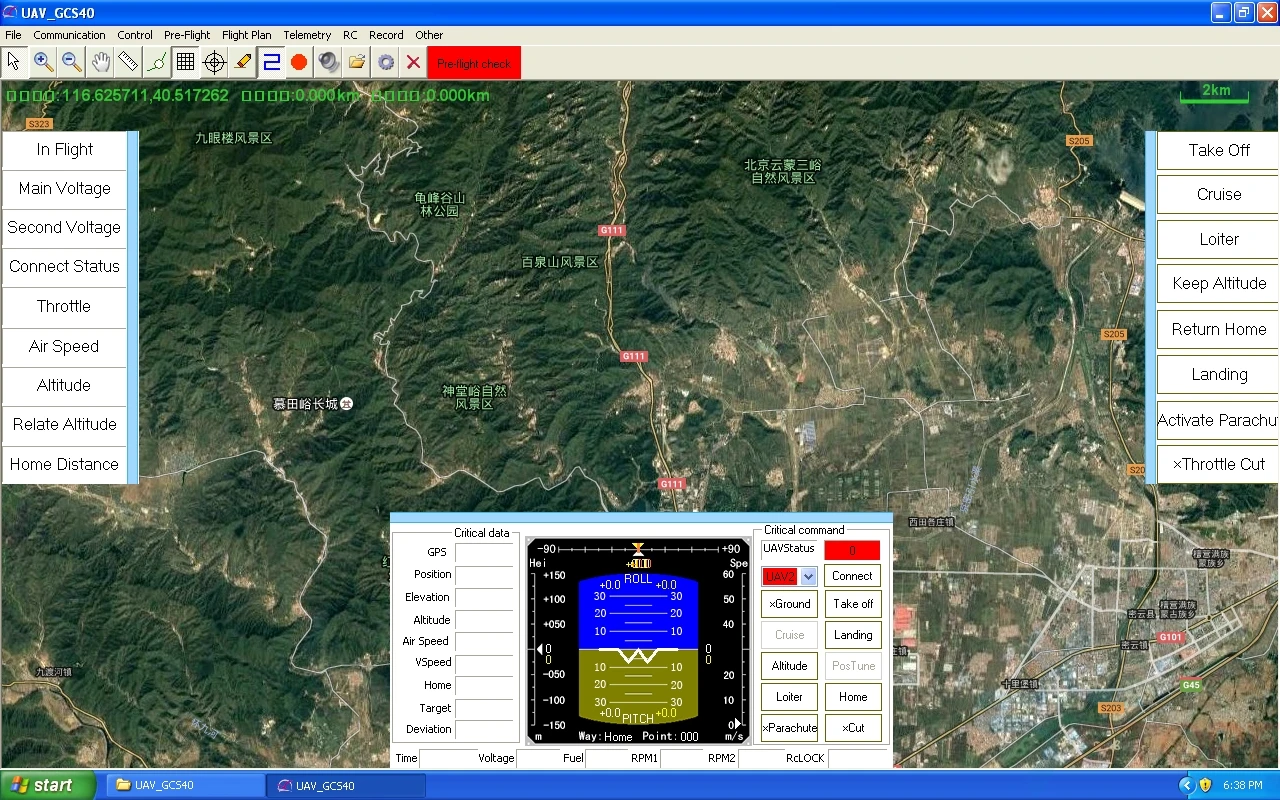
Task: Toggle the map grid overlay
Action: tap(185, 62)
